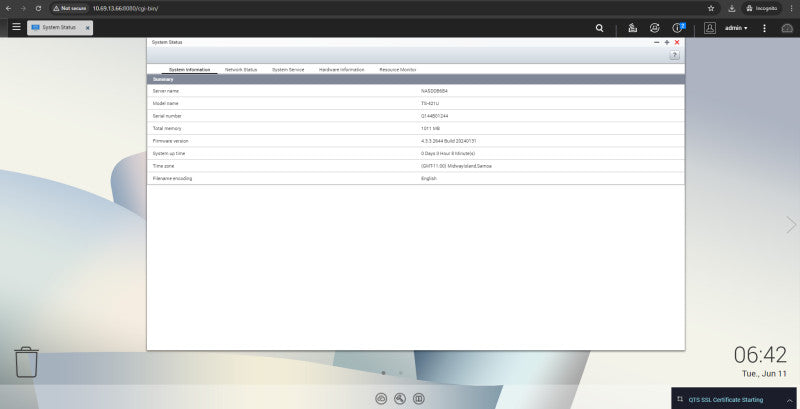This screenshot has height=409, width=800.
Task: Click the desktop clock 06:42
Action: (760, 355)
